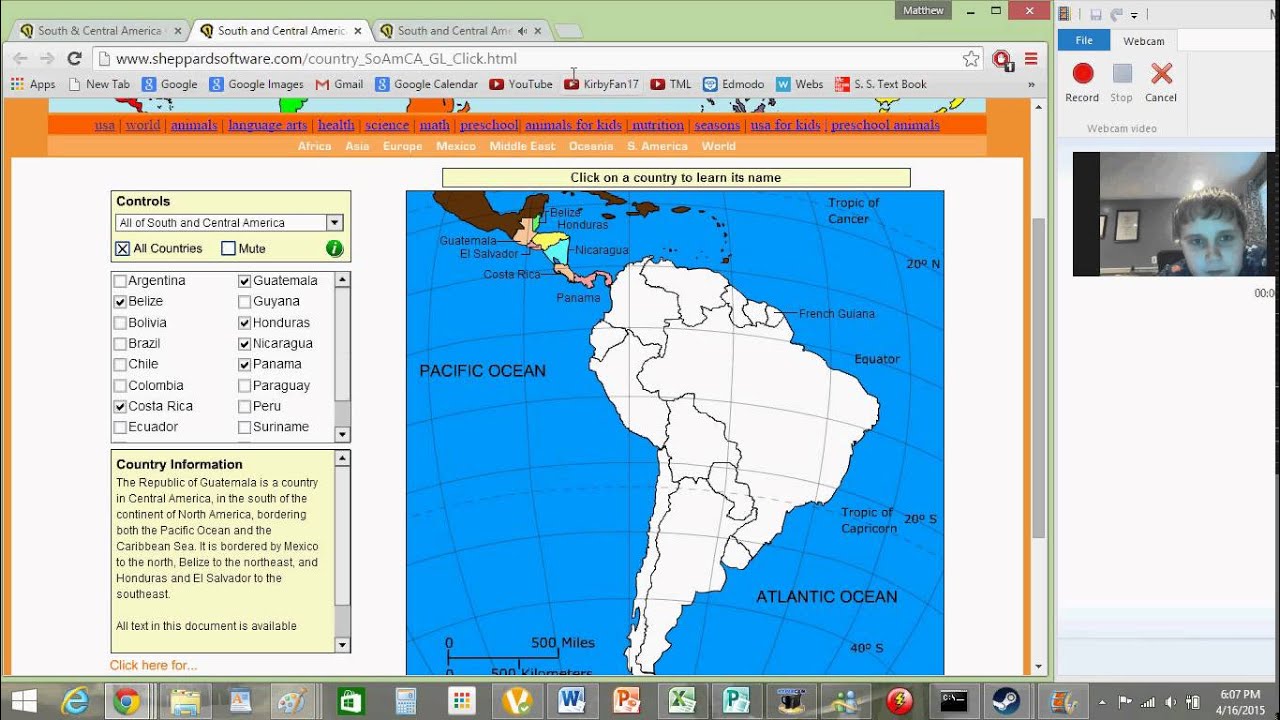Open the usa link in the orange bar
This screenshot has height=720, width=1280.
click(x=105, y=125)
